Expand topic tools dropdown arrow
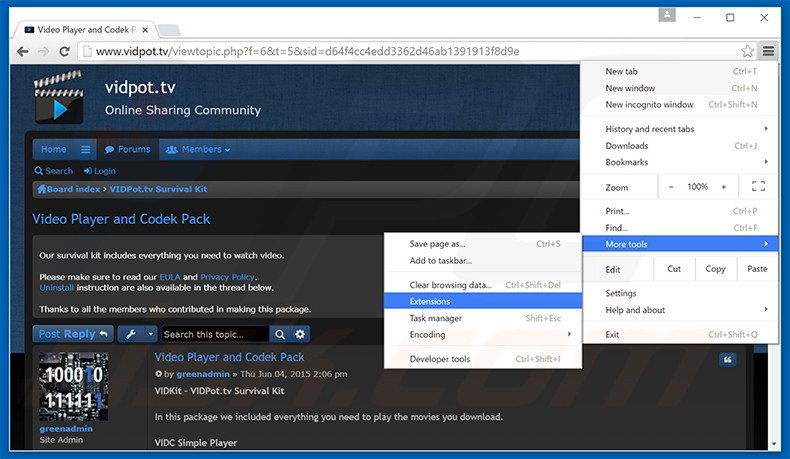790x459 pixels. point(150,334)
